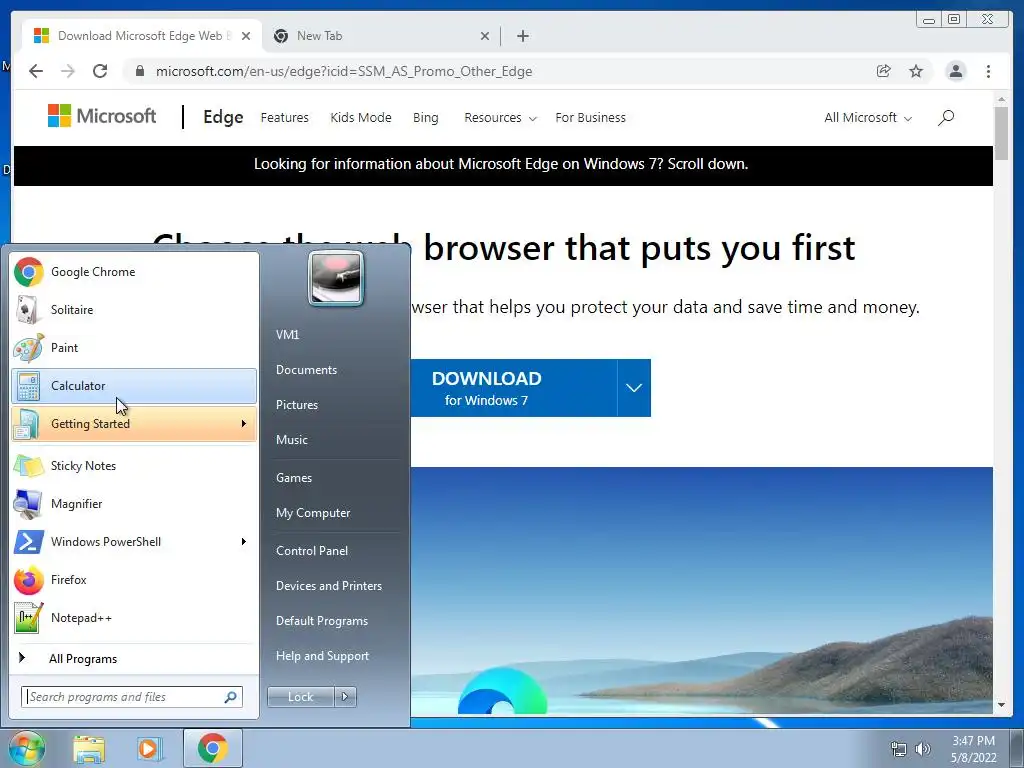Open Features in Edge navigation
The width and height of the screenshot is (1024, 768).
click(284, 118)
